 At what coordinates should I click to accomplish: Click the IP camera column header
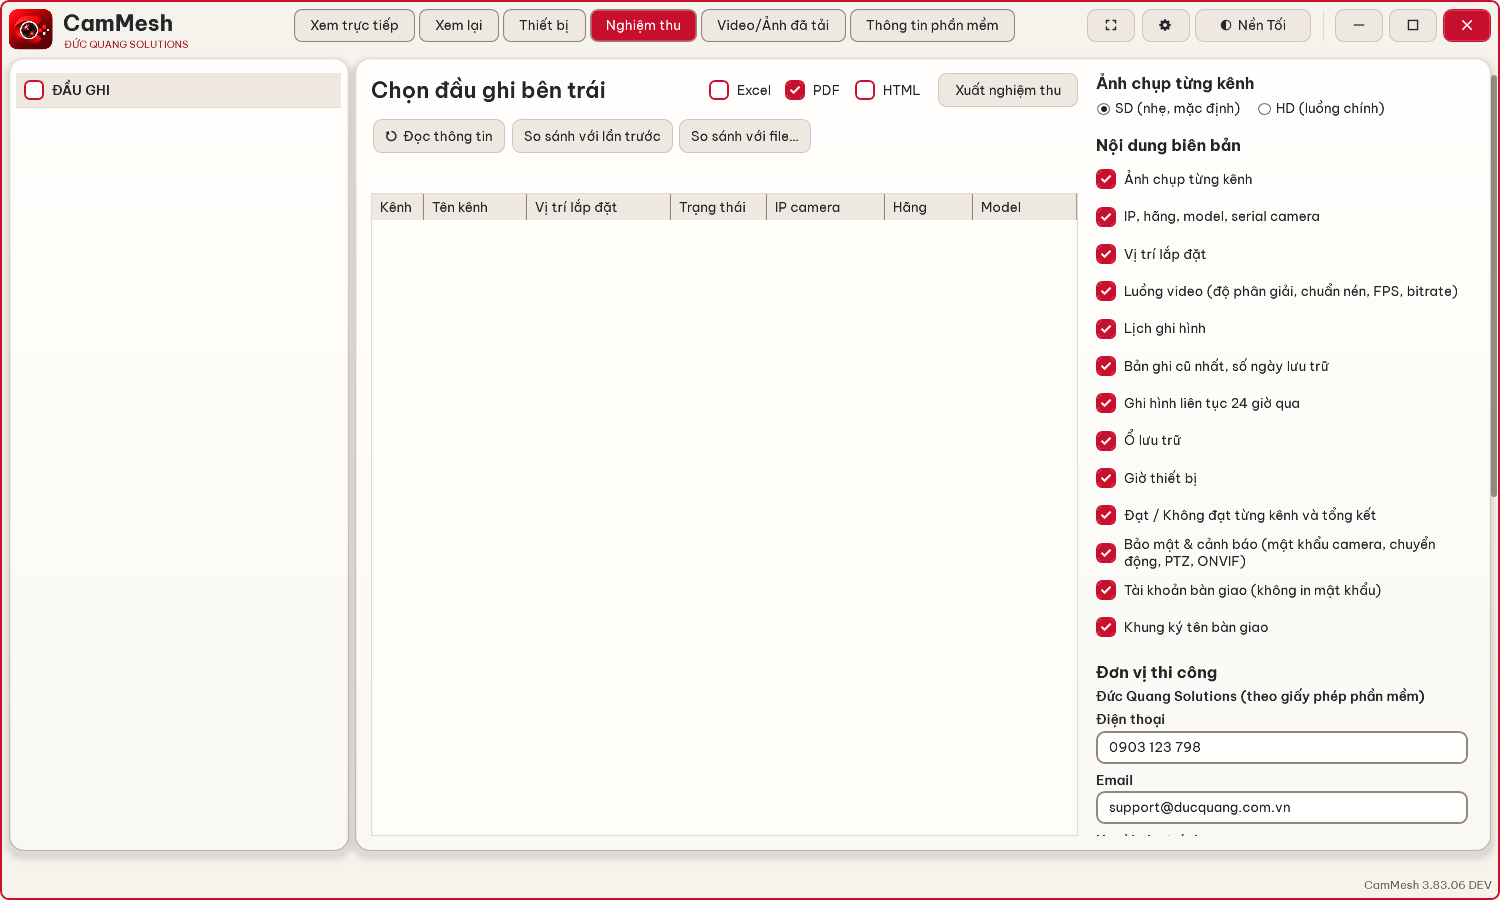(x=825, y=207)
